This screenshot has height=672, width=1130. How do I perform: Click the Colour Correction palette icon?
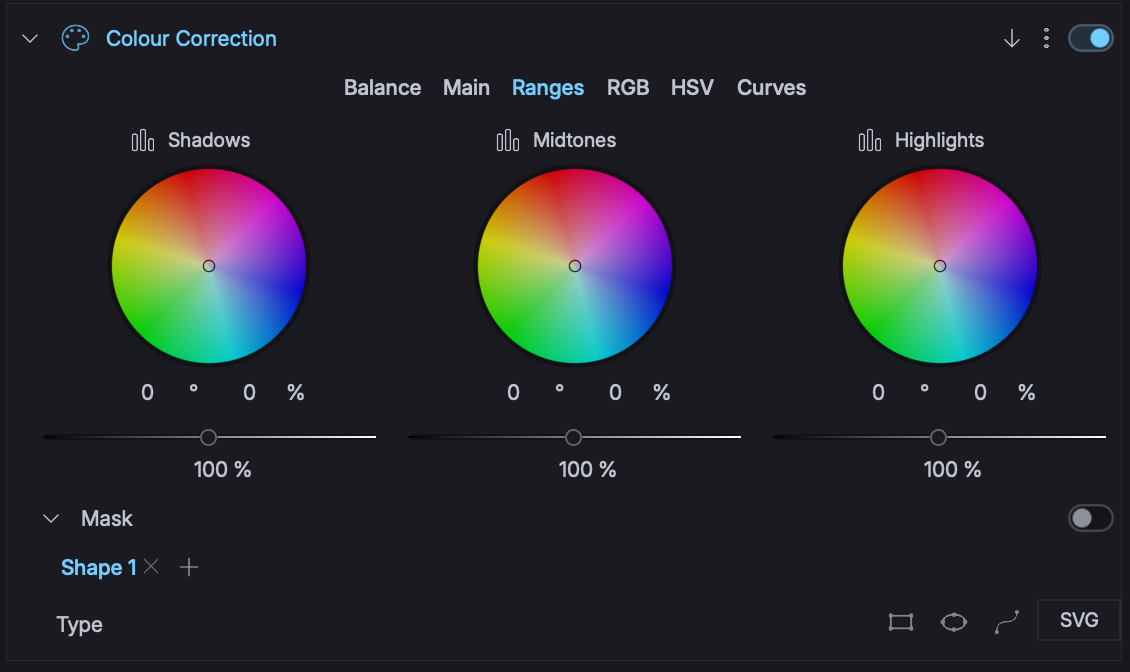coord(75,38)
